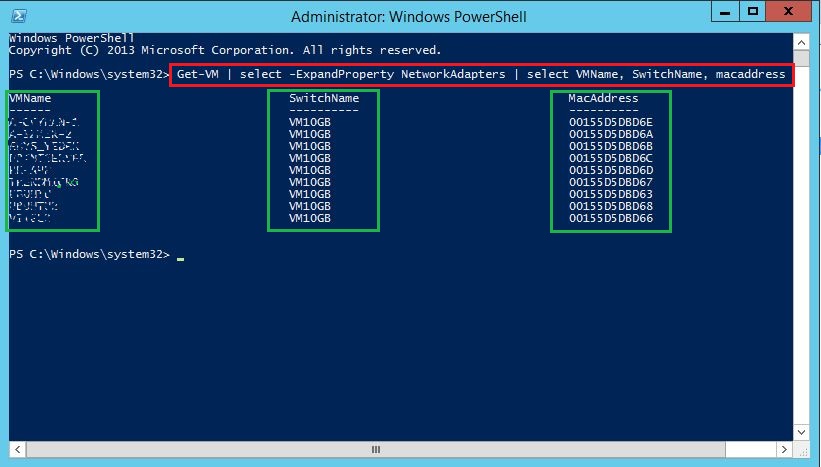Screen dimensions: 821x467
Task: Click MAC address 00155D5DBD63
Action: click(x=611, y=194)
